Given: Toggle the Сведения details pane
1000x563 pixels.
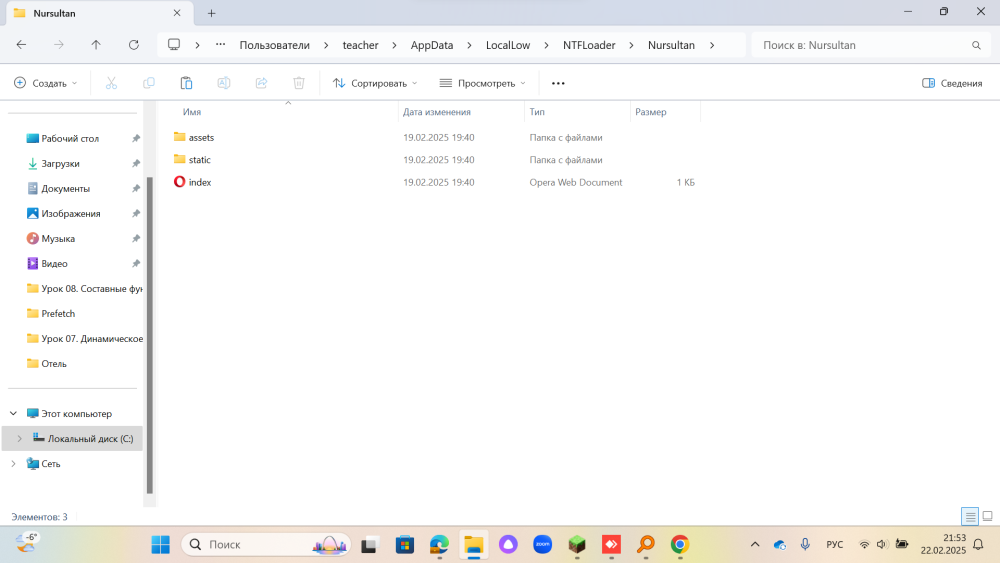Looking at the screenshot, I should click(x=952, y=84).
